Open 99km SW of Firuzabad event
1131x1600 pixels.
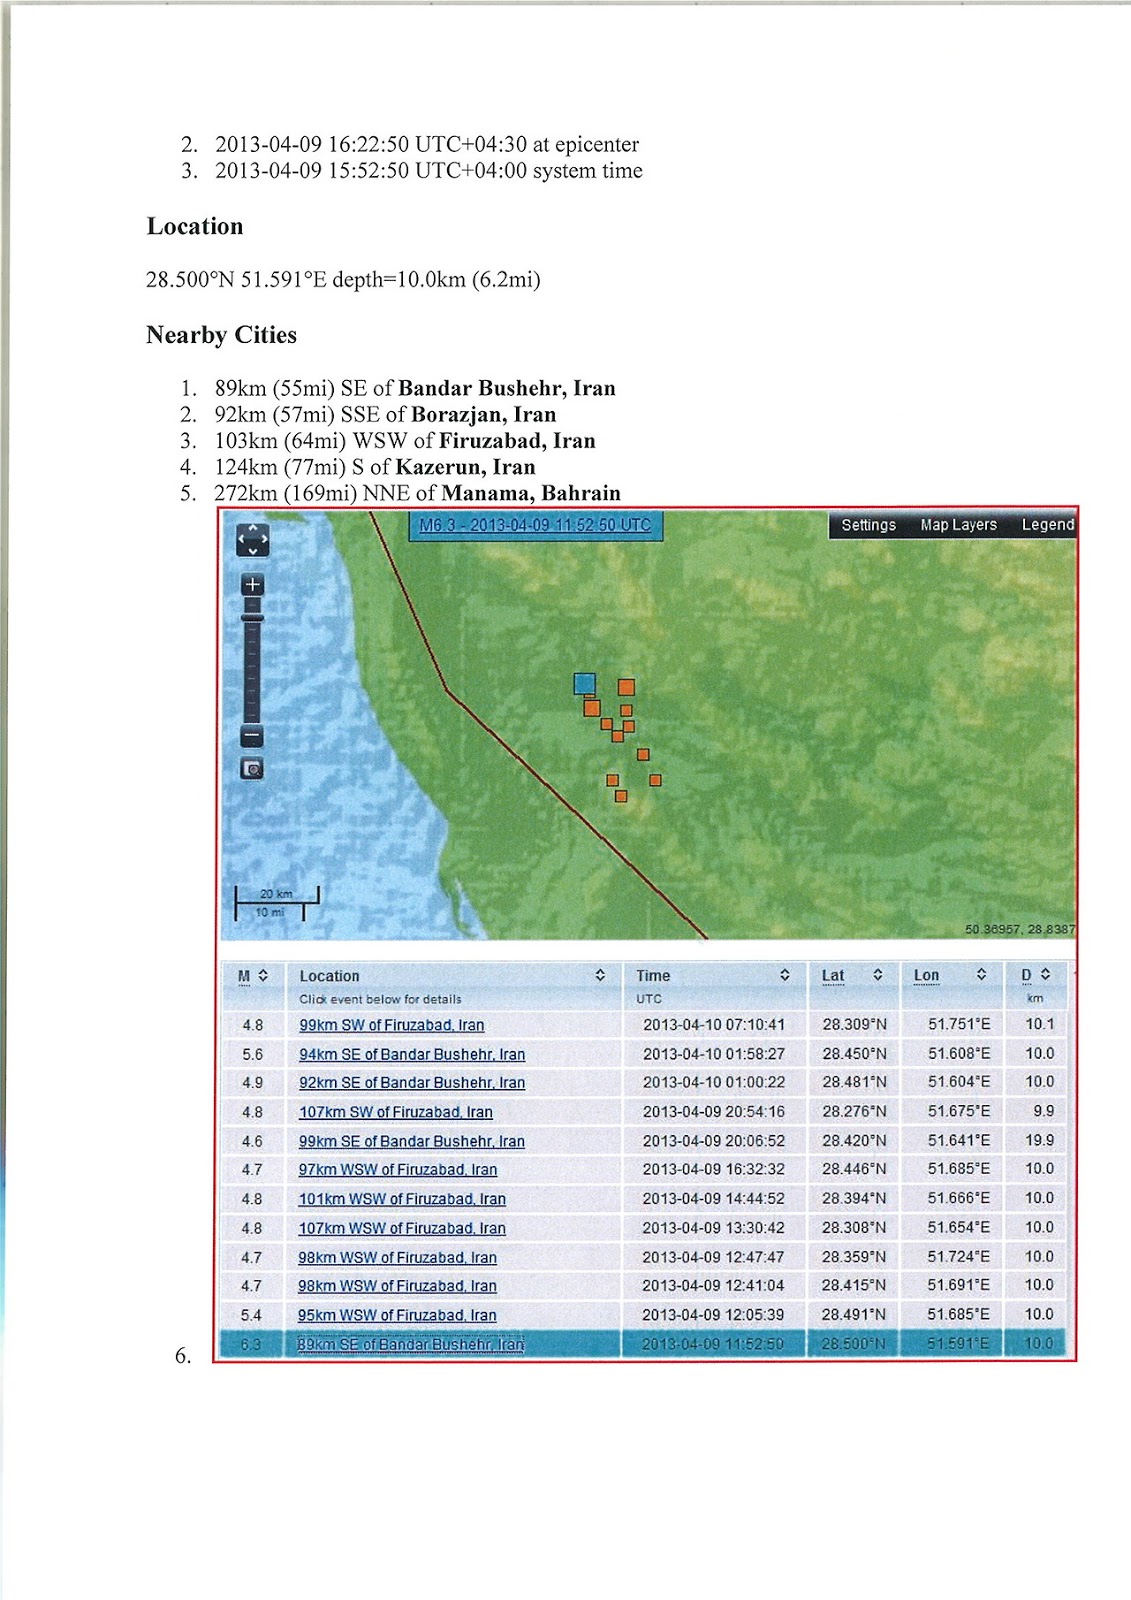[391, 1025]
